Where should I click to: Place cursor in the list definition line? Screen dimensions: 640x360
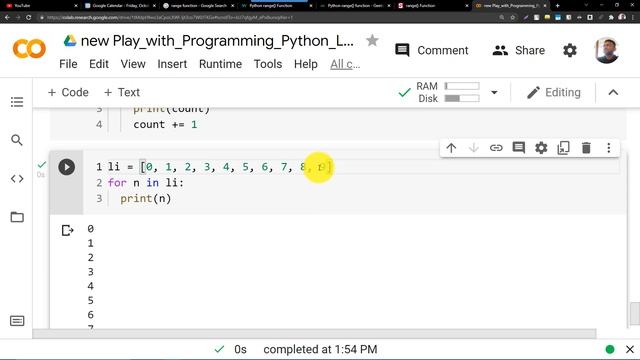tap(220, 167)
